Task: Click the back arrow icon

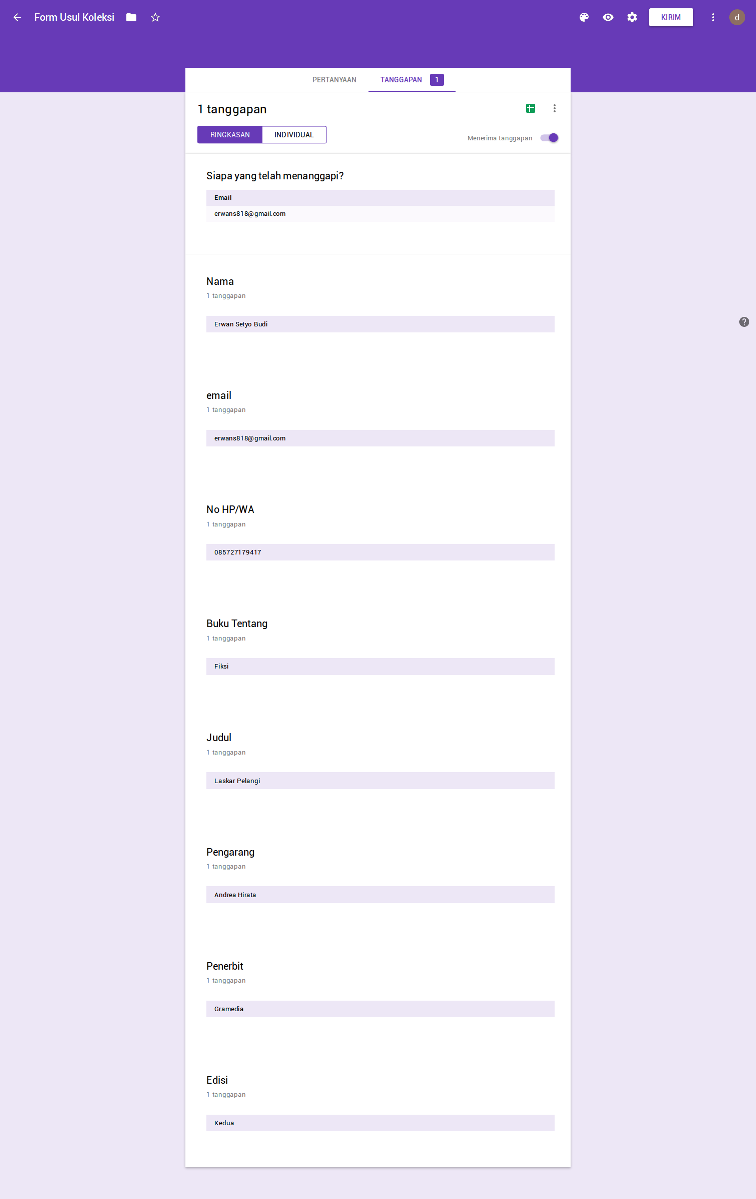Action: (x=17, y=17)
